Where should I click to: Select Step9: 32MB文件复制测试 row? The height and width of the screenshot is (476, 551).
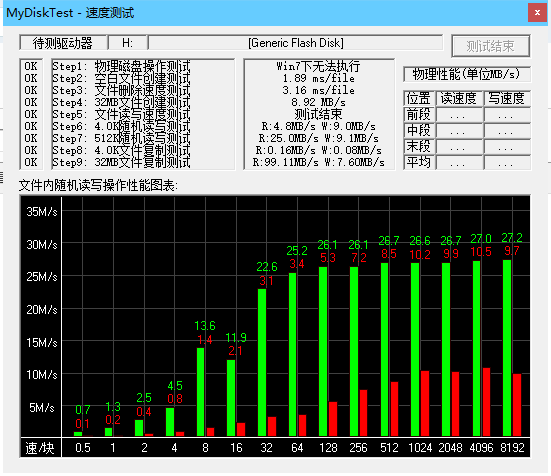pyautogui.click(x=122, y=162)
